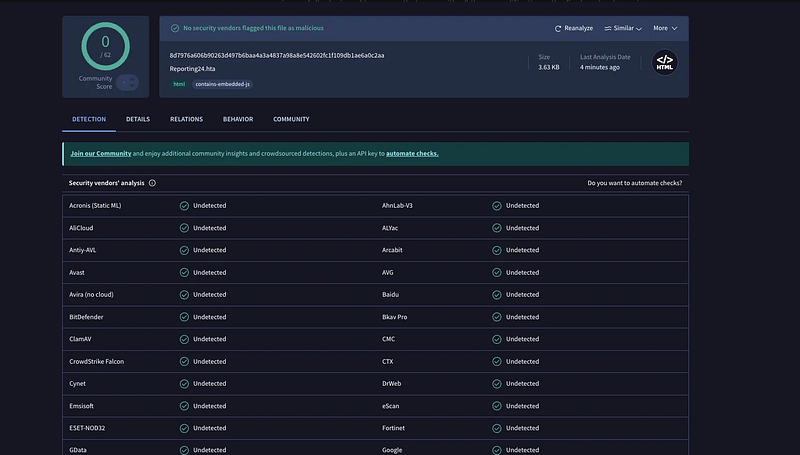Click the Fortinet vendor name

point(393,428)
